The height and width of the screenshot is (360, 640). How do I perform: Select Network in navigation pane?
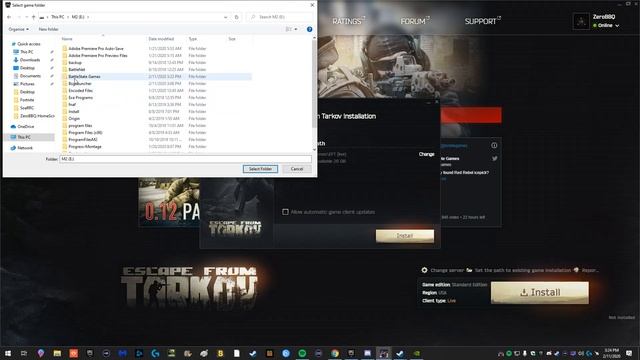tap(24, 148)
